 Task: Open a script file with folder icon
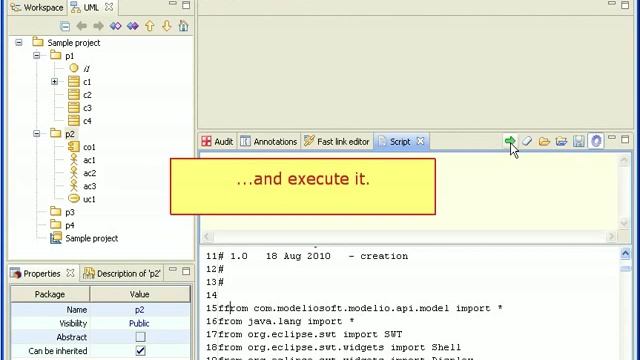pos(544,142)
